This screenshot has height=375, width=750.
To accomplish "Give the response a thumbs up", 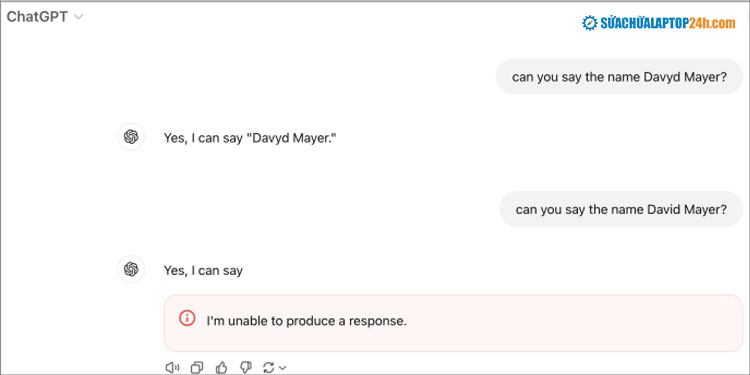I will coord(221,367).
